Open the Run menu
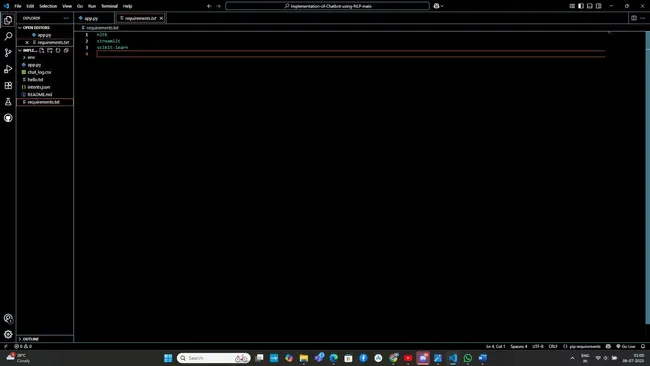This screenshot has height=366, width=650. pos(92,6)
